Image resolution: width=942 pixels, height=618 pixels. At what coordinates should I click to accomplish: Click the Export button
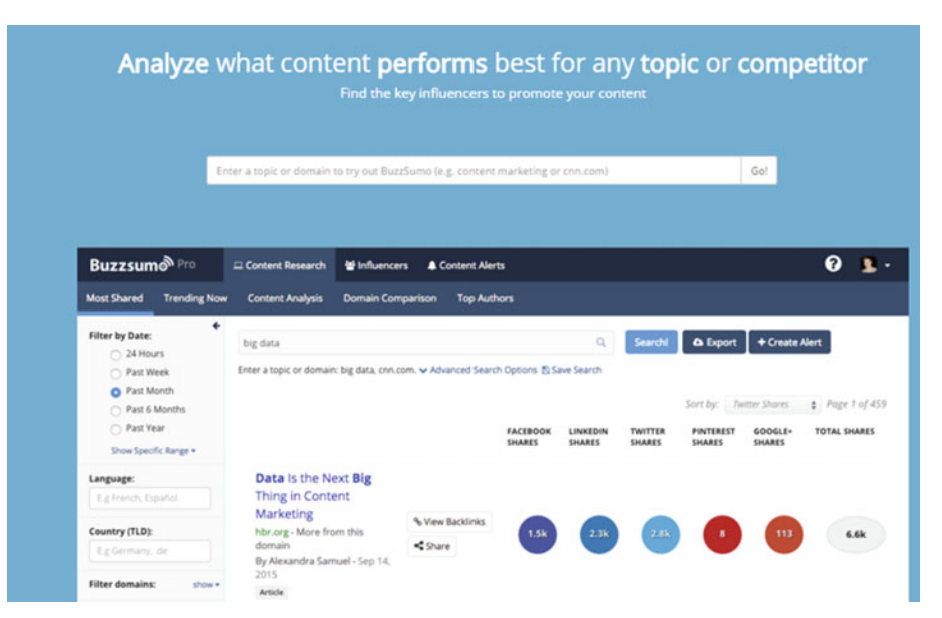pyautogui.click(x=714, y=342)
